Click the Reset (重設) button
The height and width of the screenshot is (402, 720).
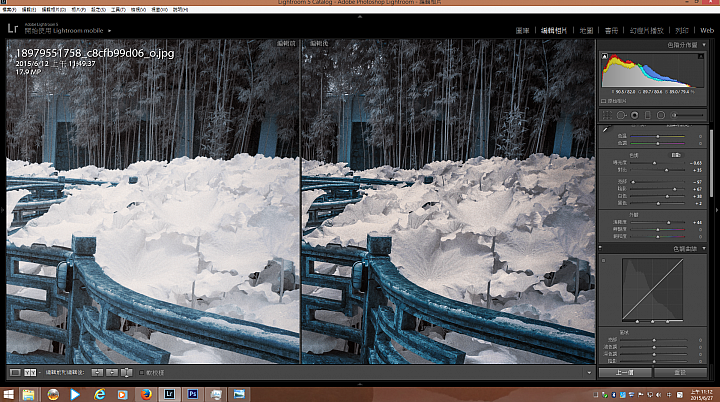pos(680,373)
